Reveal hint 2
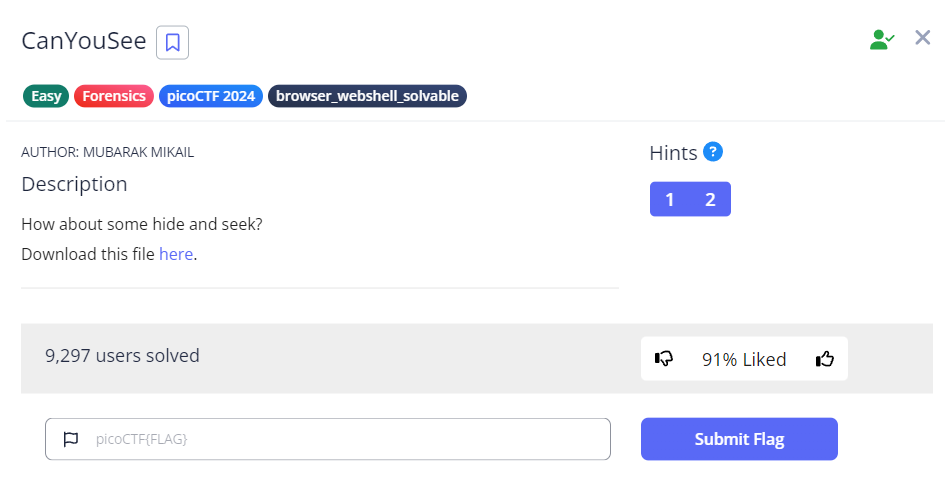This screenshot has height=498, width=945. coord(710,199)
